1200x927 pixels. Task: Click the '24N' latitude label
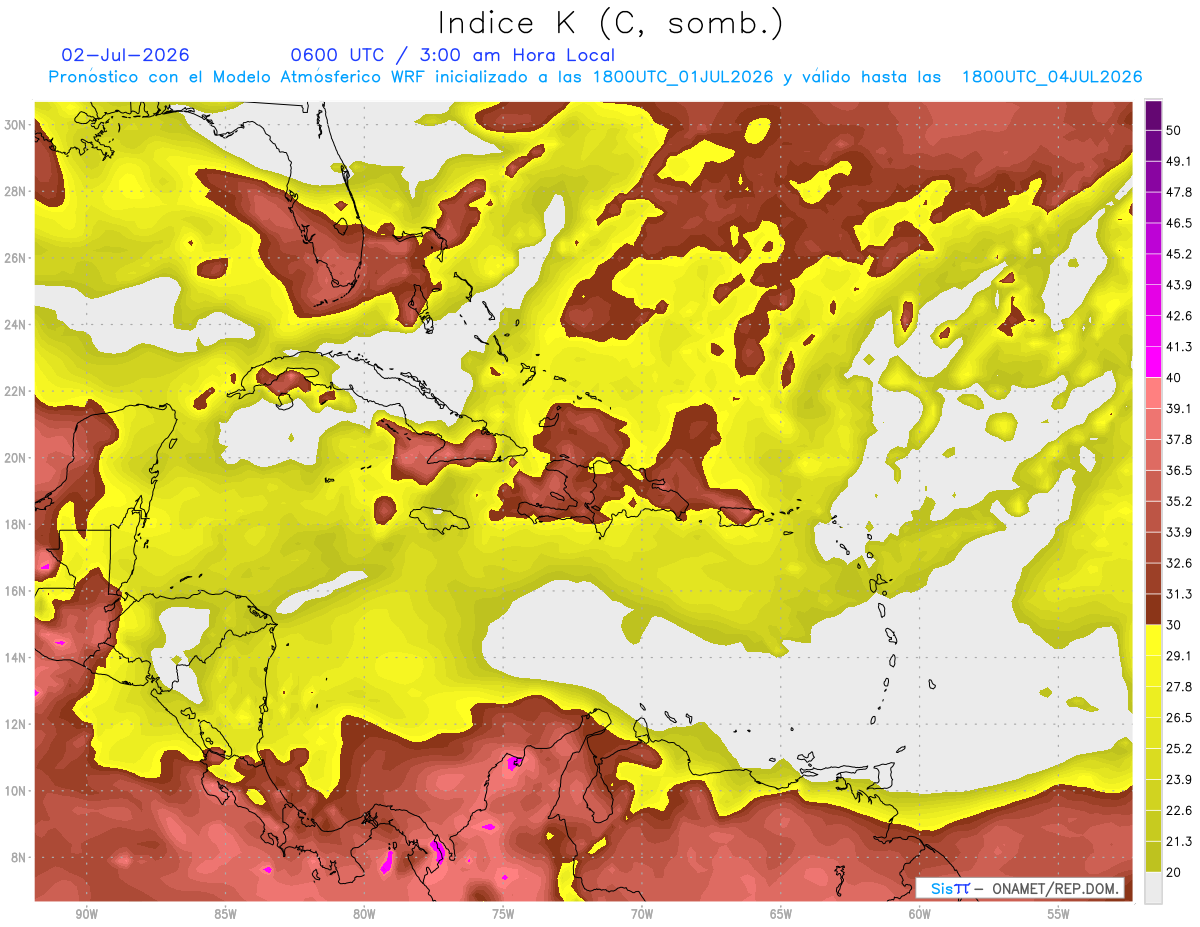point(15,325)
